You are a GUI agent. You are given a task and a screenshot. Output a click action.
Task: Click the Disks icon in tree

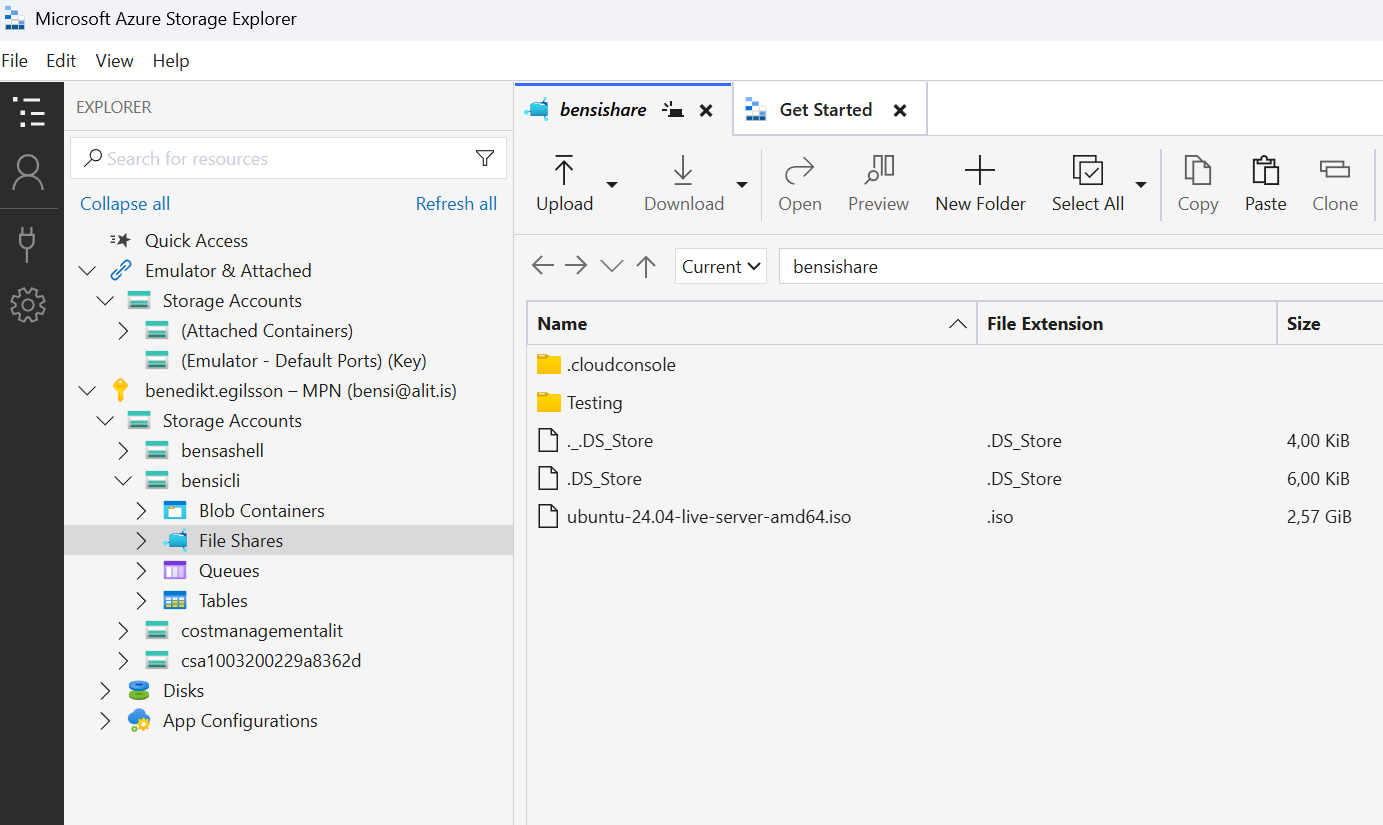139,690
